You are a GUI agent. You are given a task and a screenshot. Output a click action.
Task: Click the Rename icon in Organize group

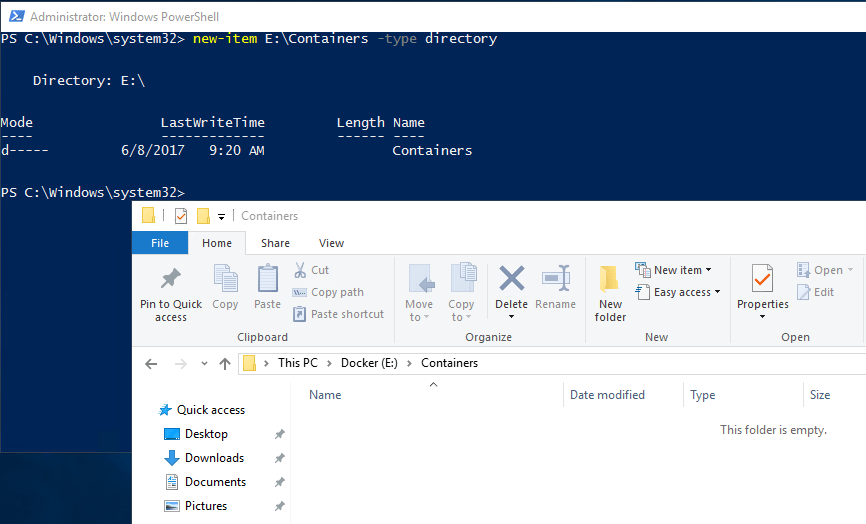(x=555, y=279)
